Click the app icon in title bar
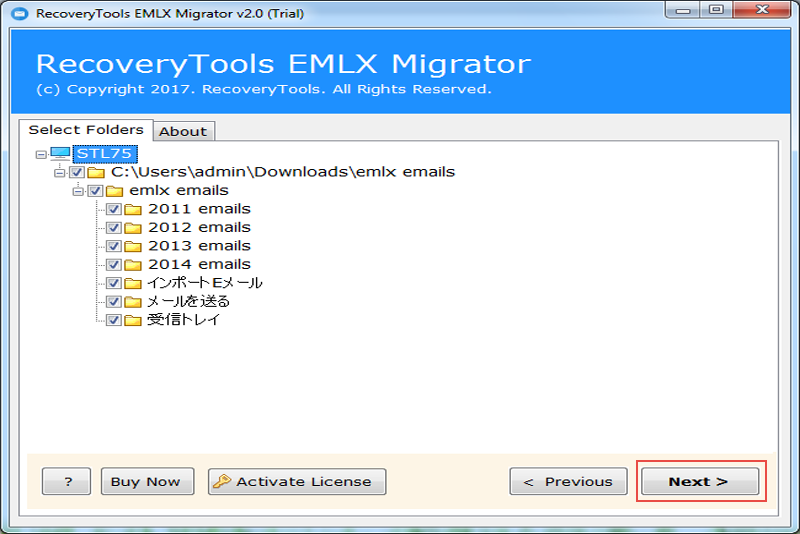Screen dimensions: 800x534 click(x=20, y=14)
